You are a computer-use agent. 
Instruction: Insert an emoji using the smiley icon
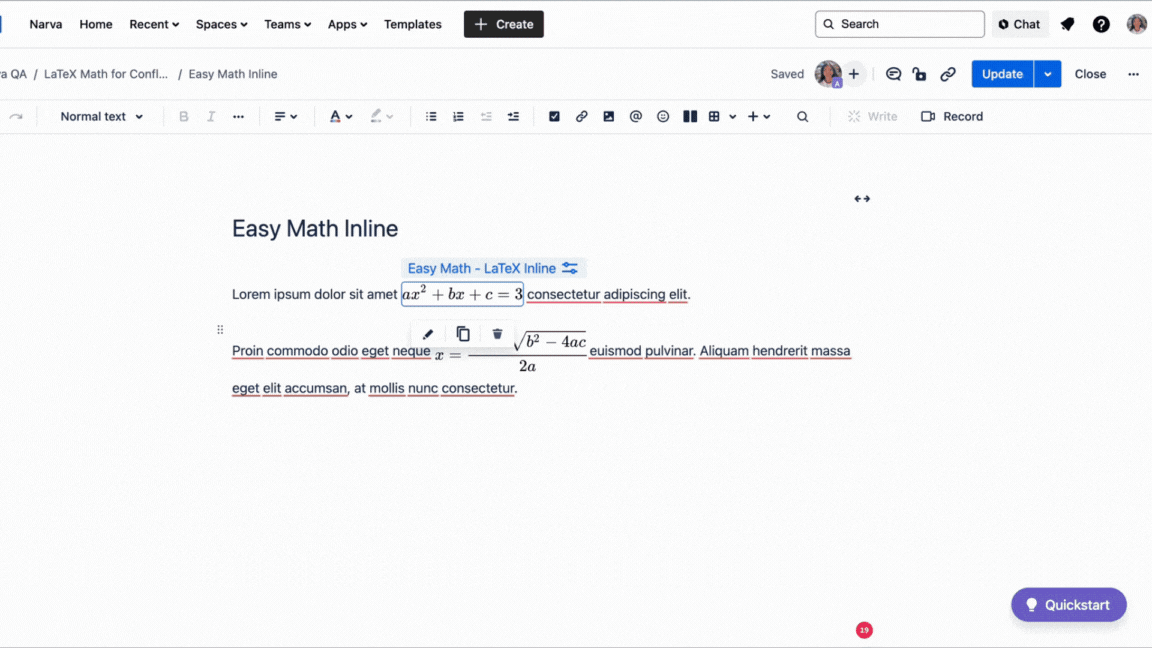pos(663,116)
